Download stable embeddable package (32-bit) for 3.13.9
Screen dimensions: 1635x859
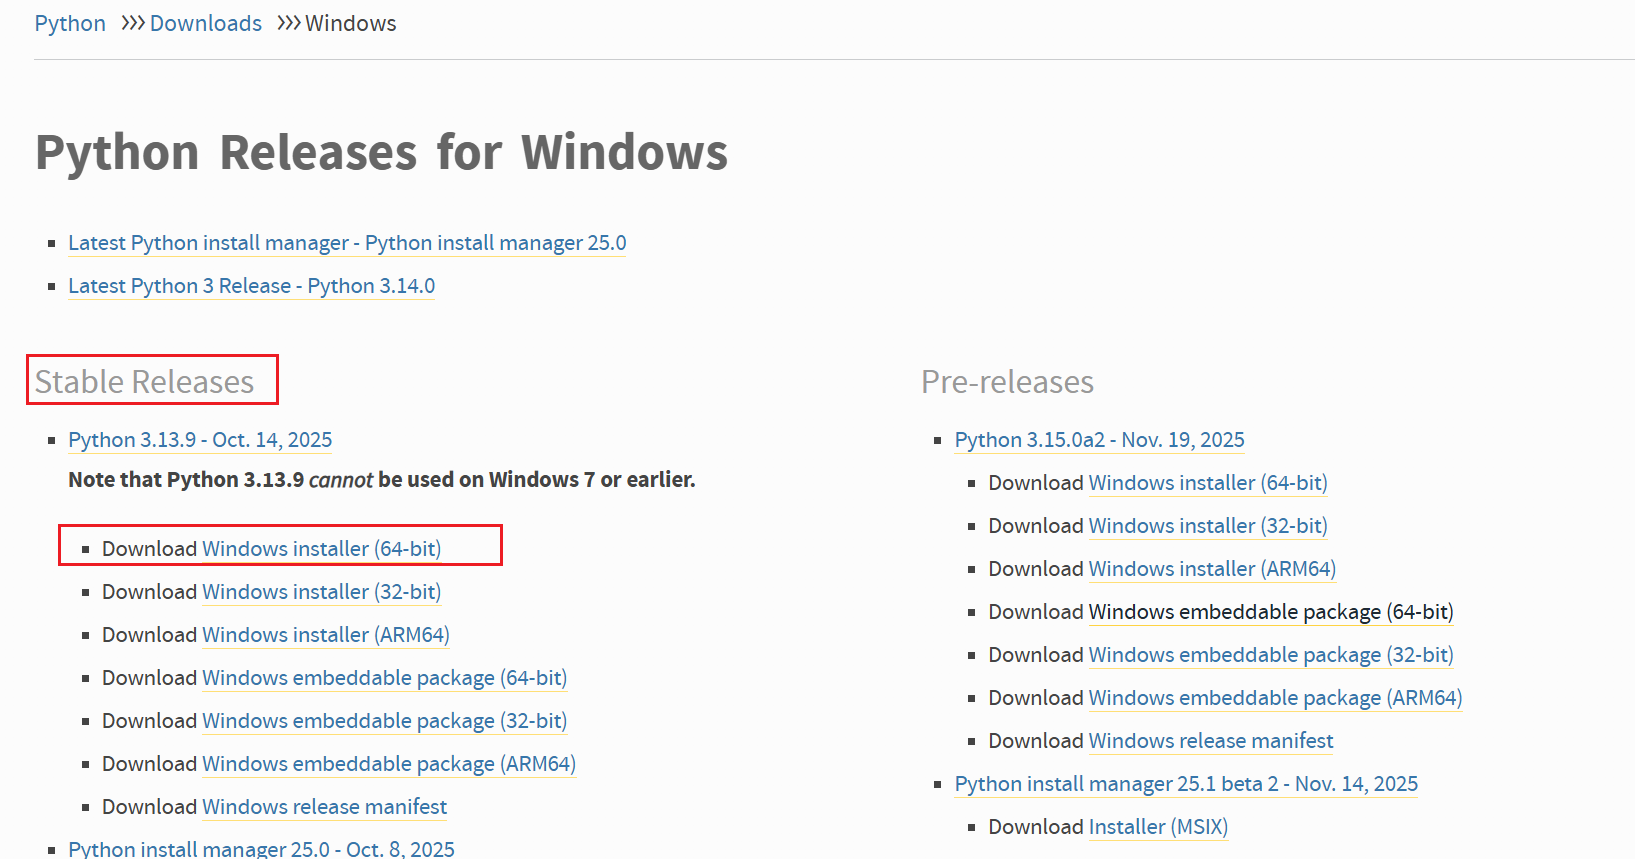tap(384, 721)
